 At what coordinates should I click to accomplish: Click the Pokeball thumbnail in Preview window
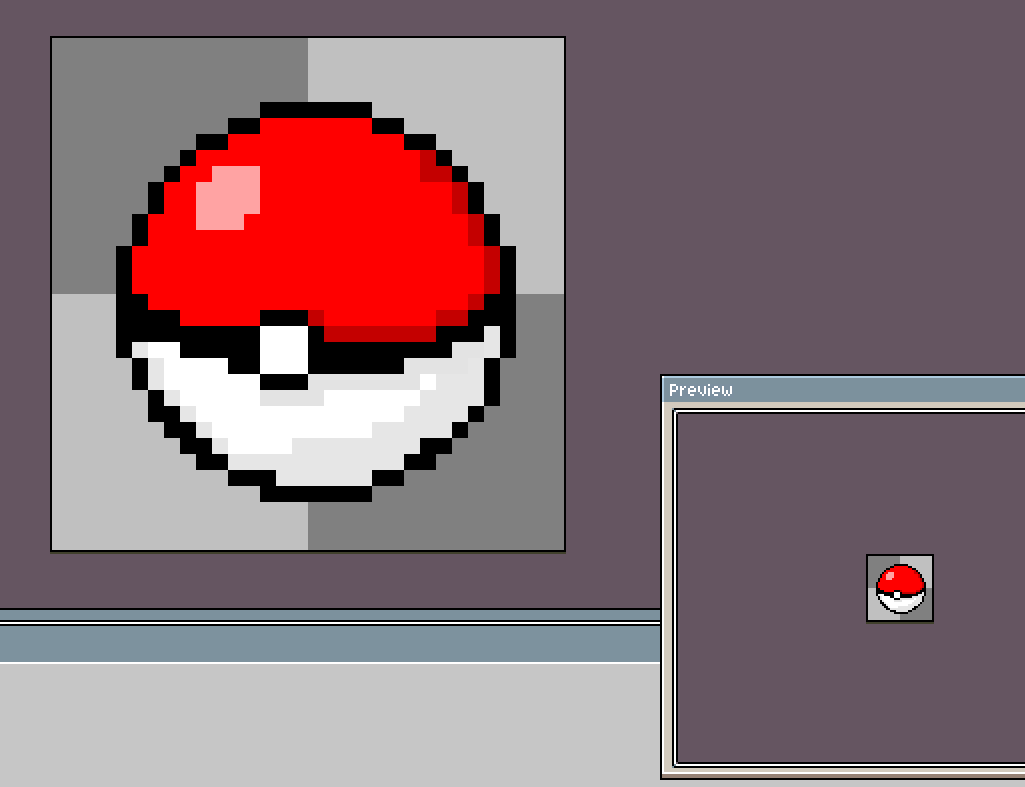(x=900, y=588)
